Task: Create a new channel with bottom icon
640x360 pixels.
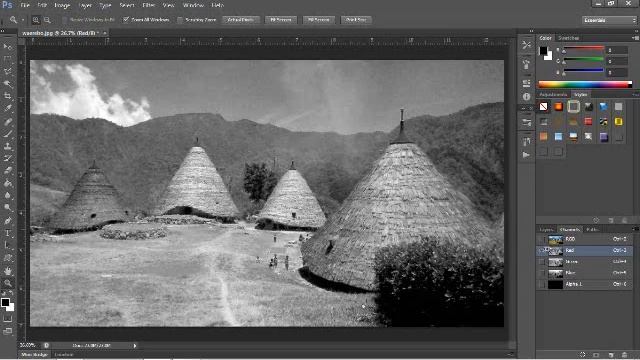Action: click(x=611, y=355)
